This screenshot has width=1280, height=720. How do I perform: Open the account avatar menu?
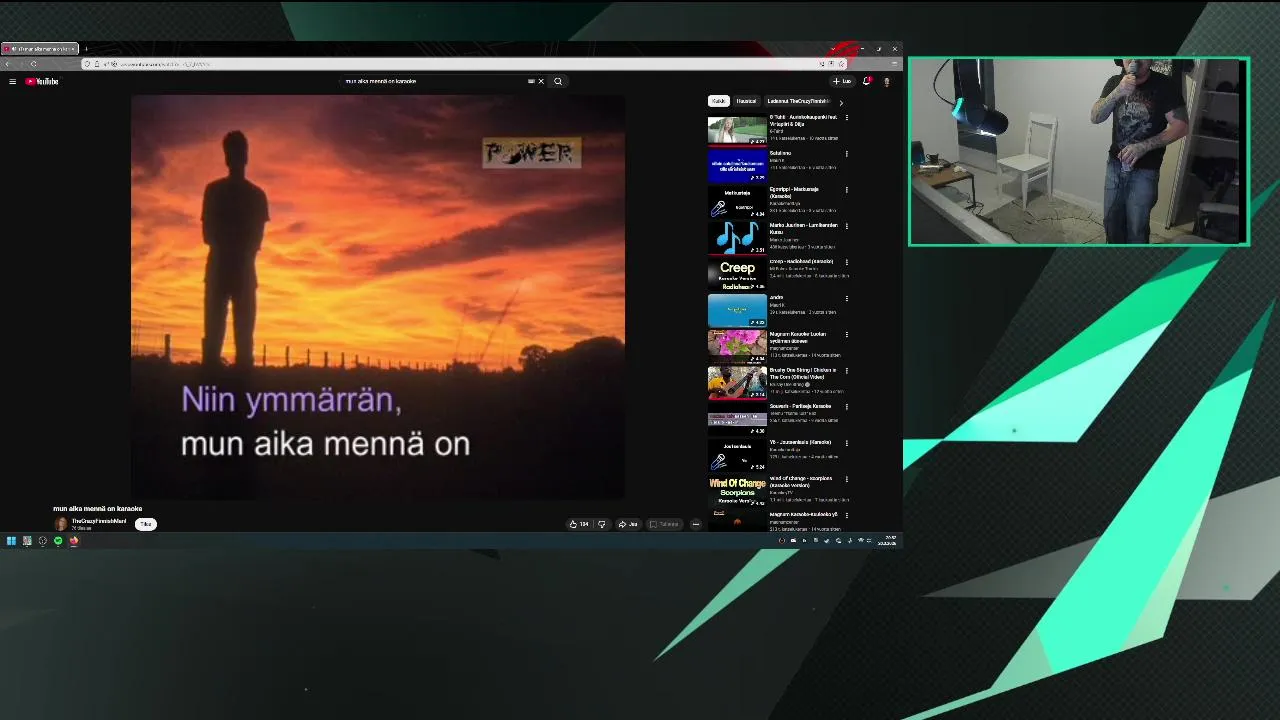click(886, 82)
